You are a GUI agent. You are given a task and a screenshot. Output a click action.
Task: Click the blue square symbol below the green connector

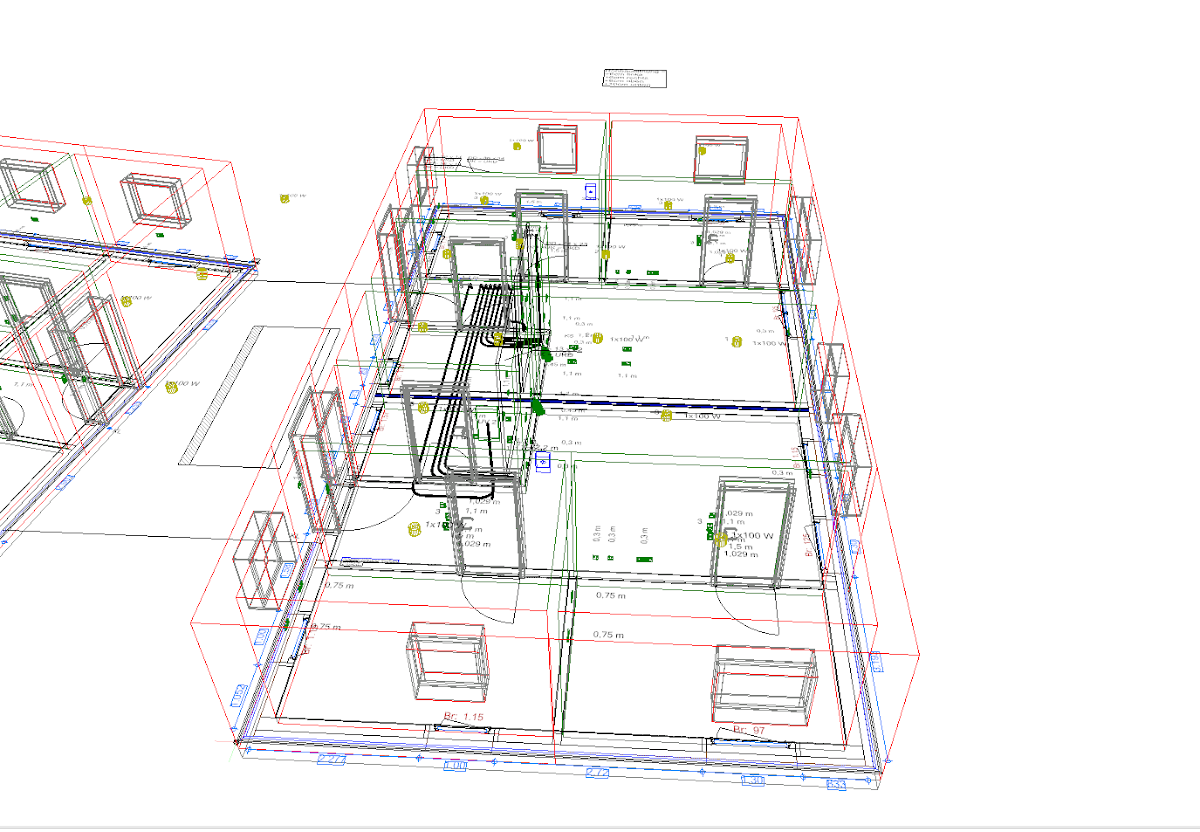(x=543, y=462)
